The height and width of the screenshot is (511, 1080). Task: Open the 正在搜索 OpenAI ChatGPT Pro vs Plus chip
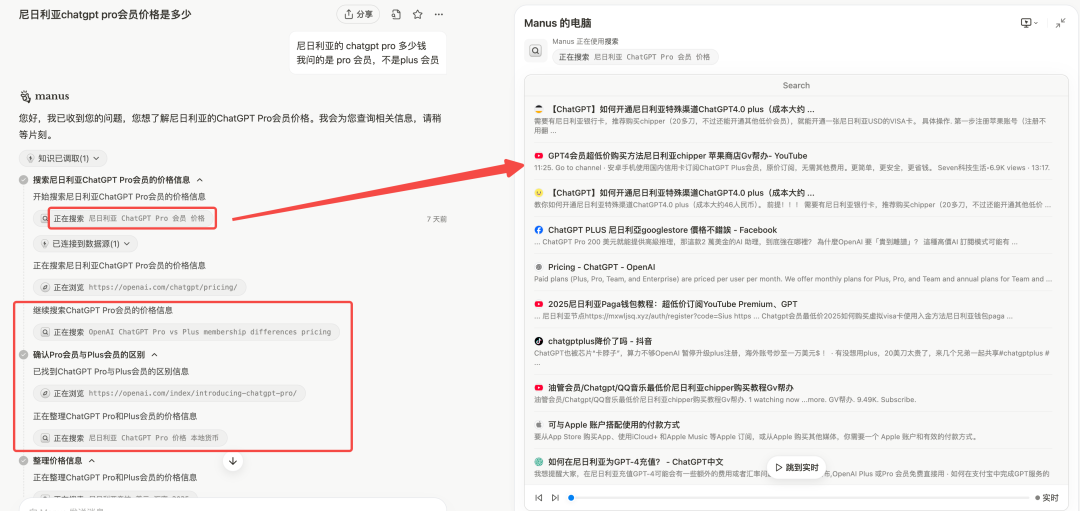[186, 332]
